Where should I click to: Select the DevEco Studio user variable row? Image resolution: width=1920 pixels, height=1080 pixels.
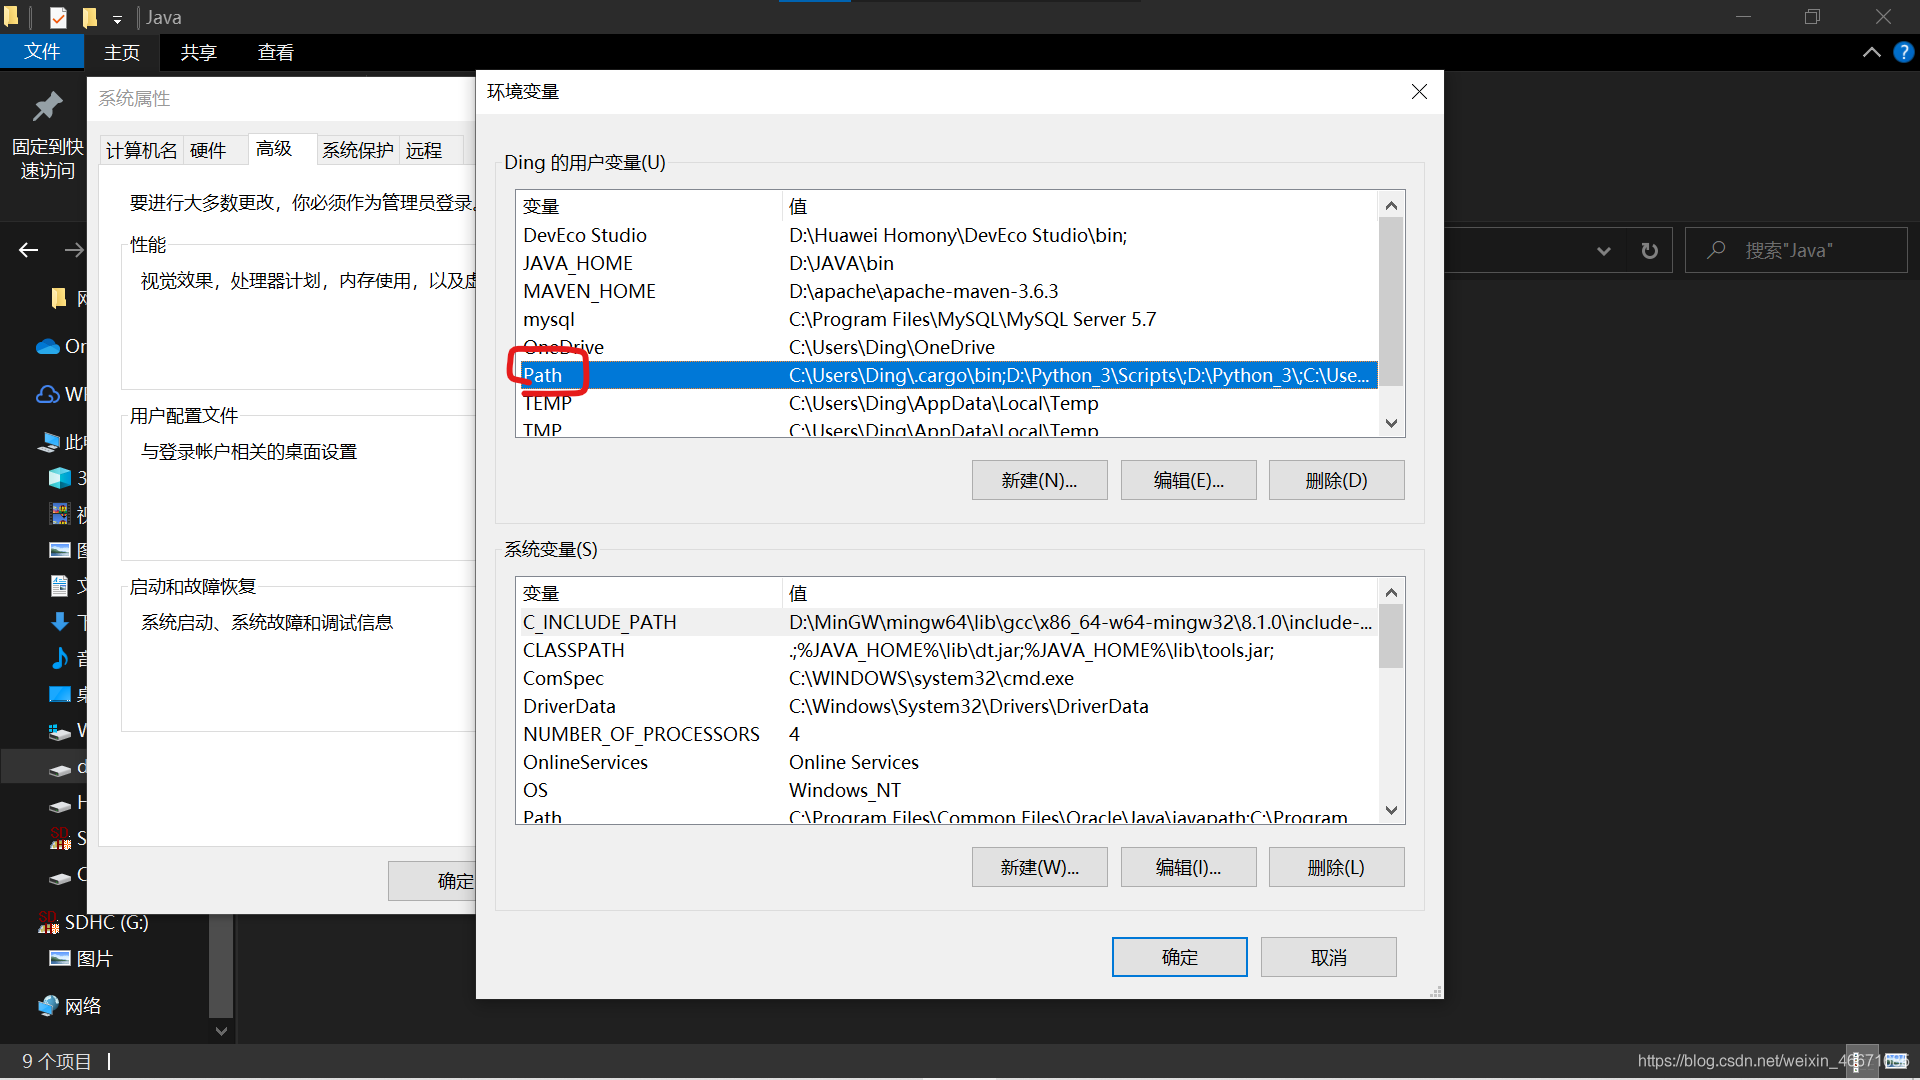coord(947,235)
